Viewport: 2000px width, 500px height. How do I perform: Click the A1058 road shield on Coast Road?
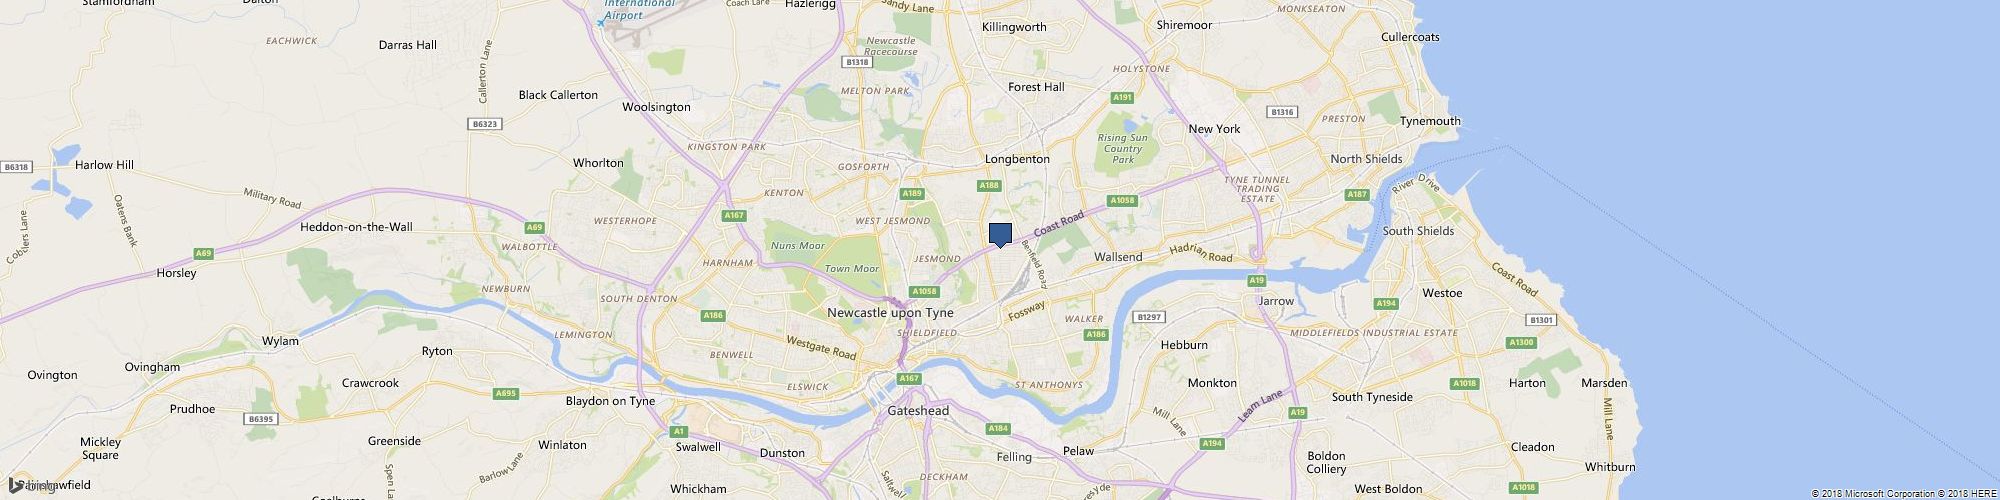pyautogui.click(x=1123, y=200)
